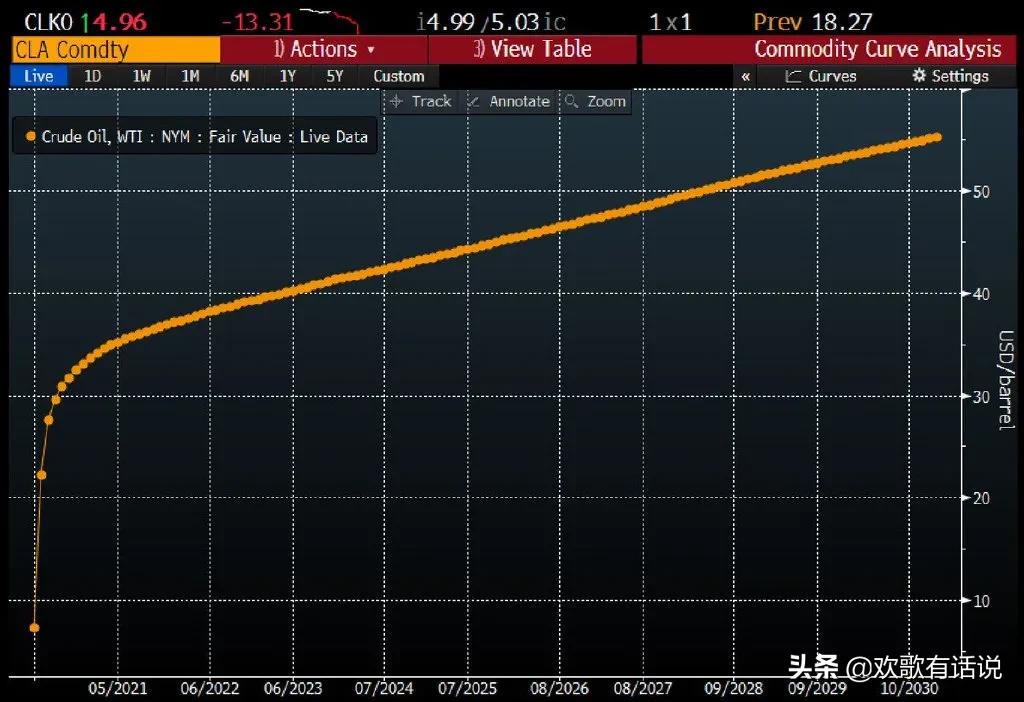Screen dimensions: 1024x702
Task: Select the Annotate pencil tool
Action: pyautogui.click(x=509, y=101)
